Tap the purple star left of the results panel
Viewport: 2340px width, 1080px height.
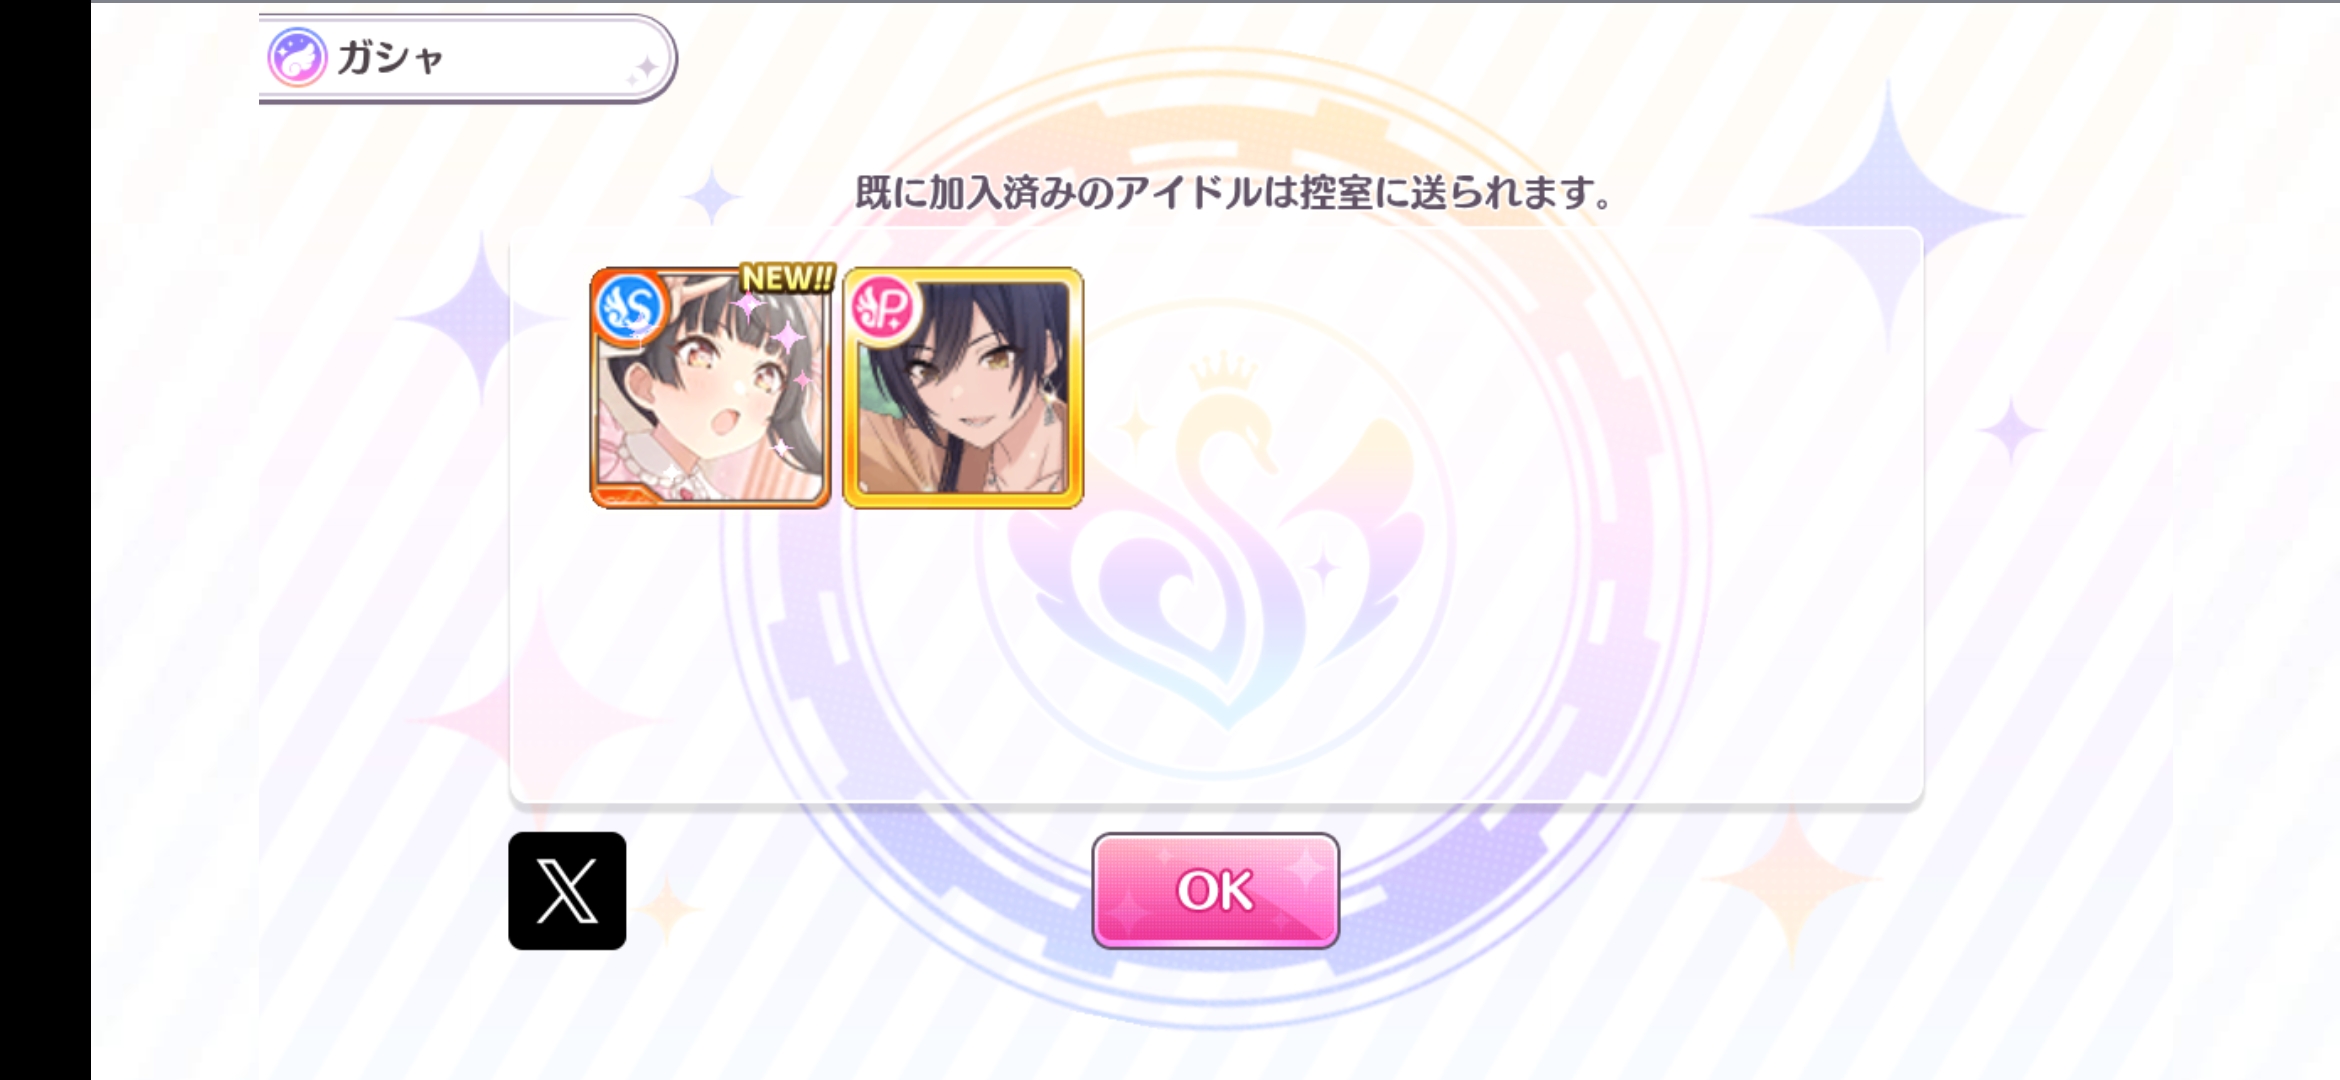(x=482, y=320)
